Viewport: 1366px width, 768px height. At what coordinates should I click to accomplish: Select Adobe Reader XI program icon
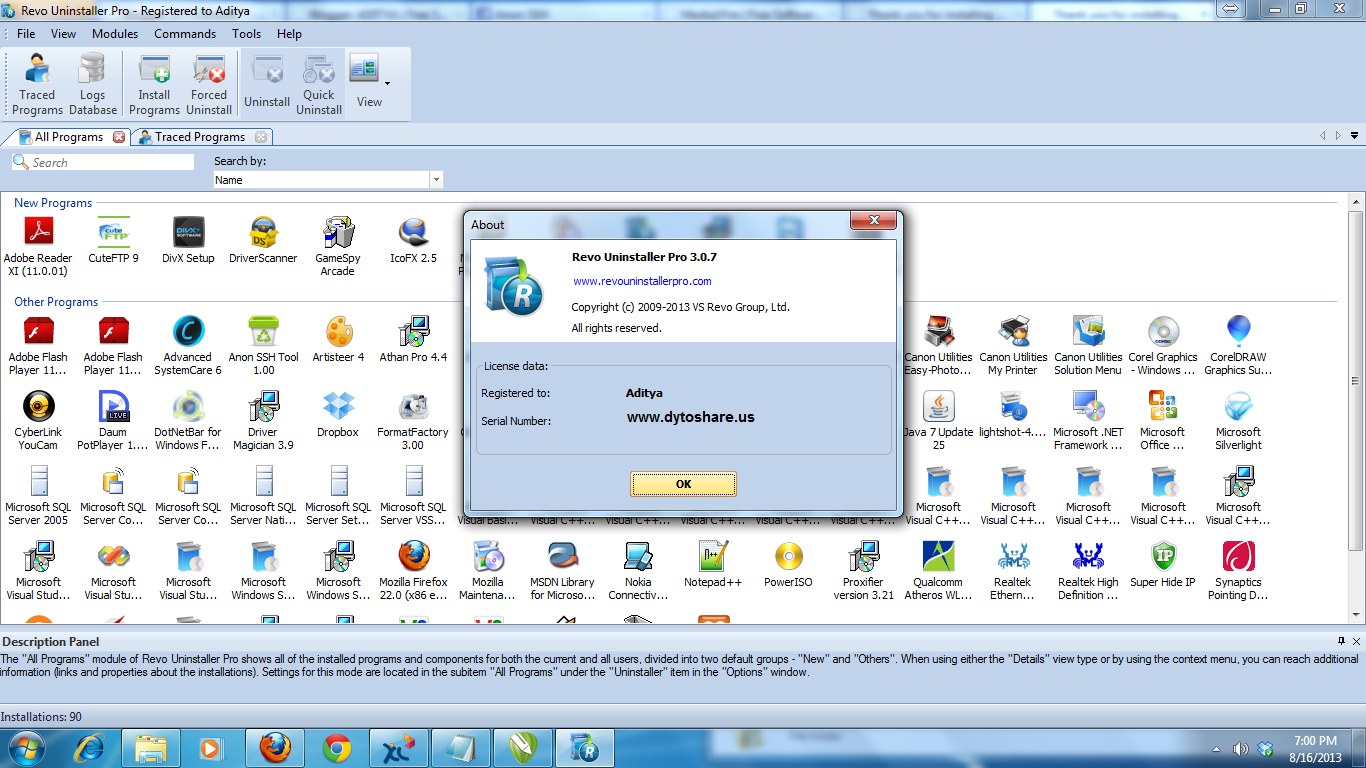click(38, 246)
